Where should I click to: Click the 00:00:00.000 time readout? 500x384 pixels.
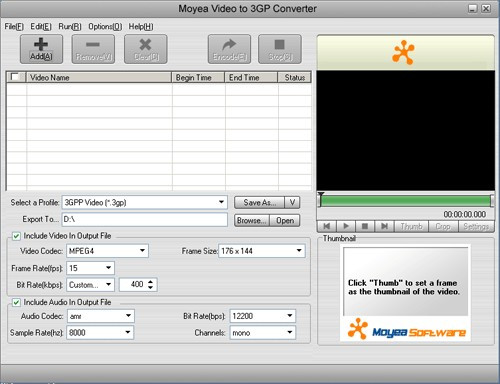464,214
